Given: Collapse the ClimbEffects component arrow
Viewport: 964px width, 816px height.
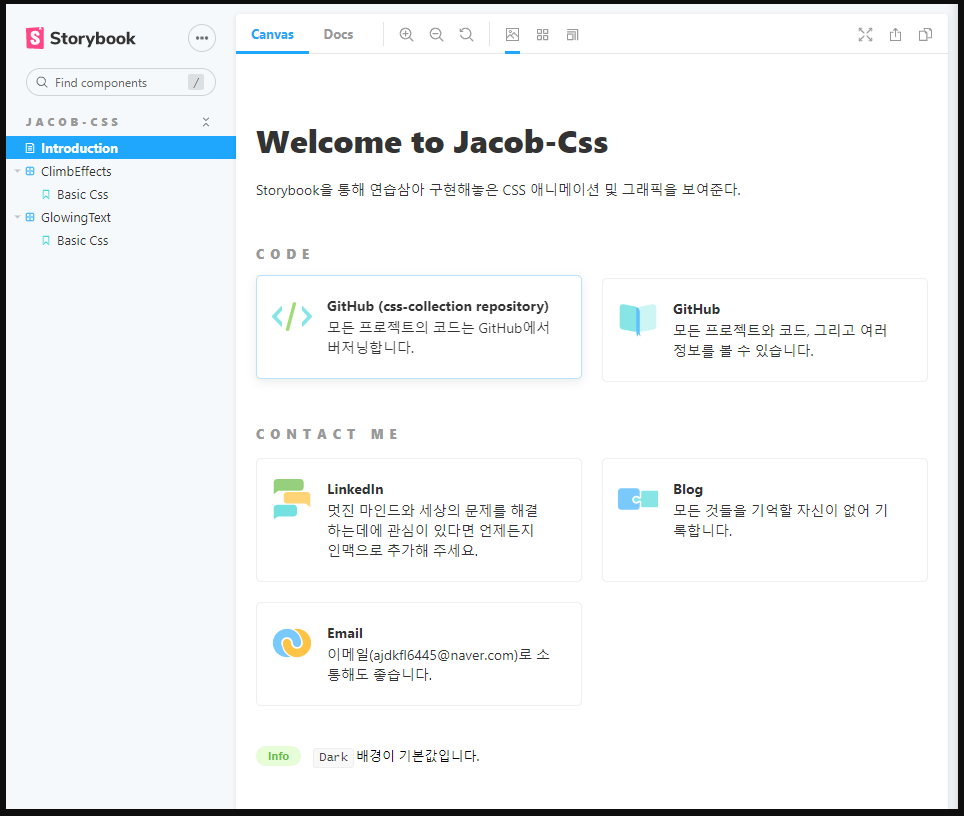Looking at the screenshot, I should click(x=17, y=171).
